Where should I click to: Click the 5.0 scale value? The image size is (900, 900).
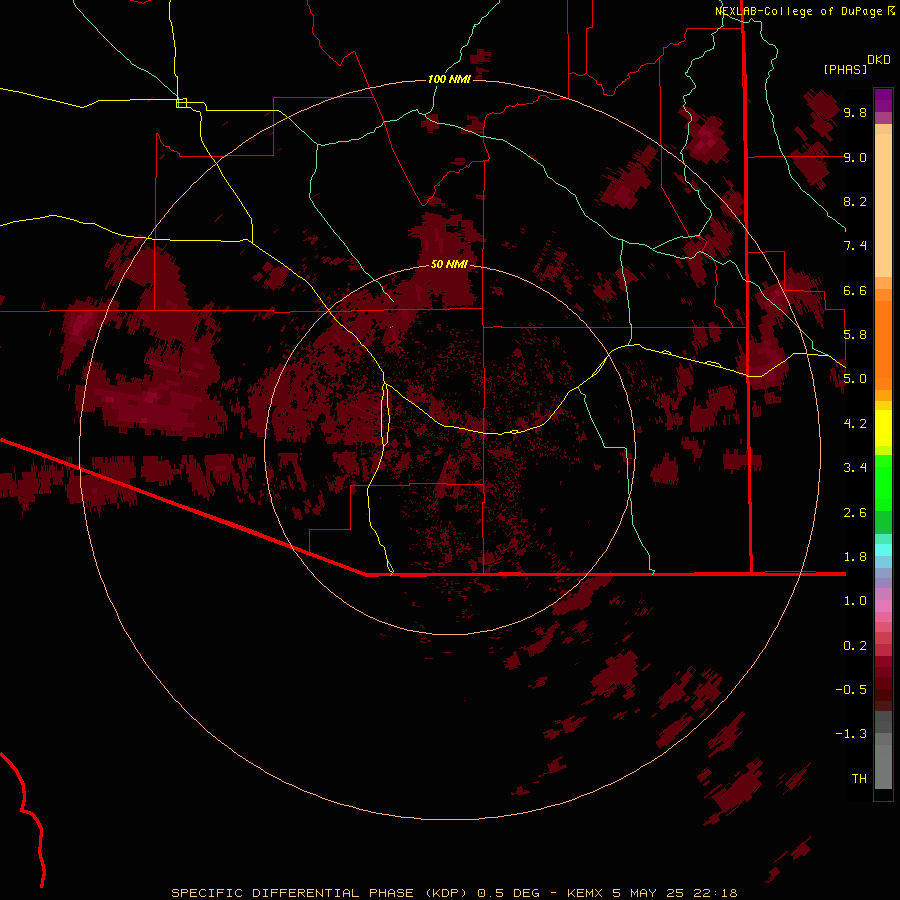pos(855,379)
